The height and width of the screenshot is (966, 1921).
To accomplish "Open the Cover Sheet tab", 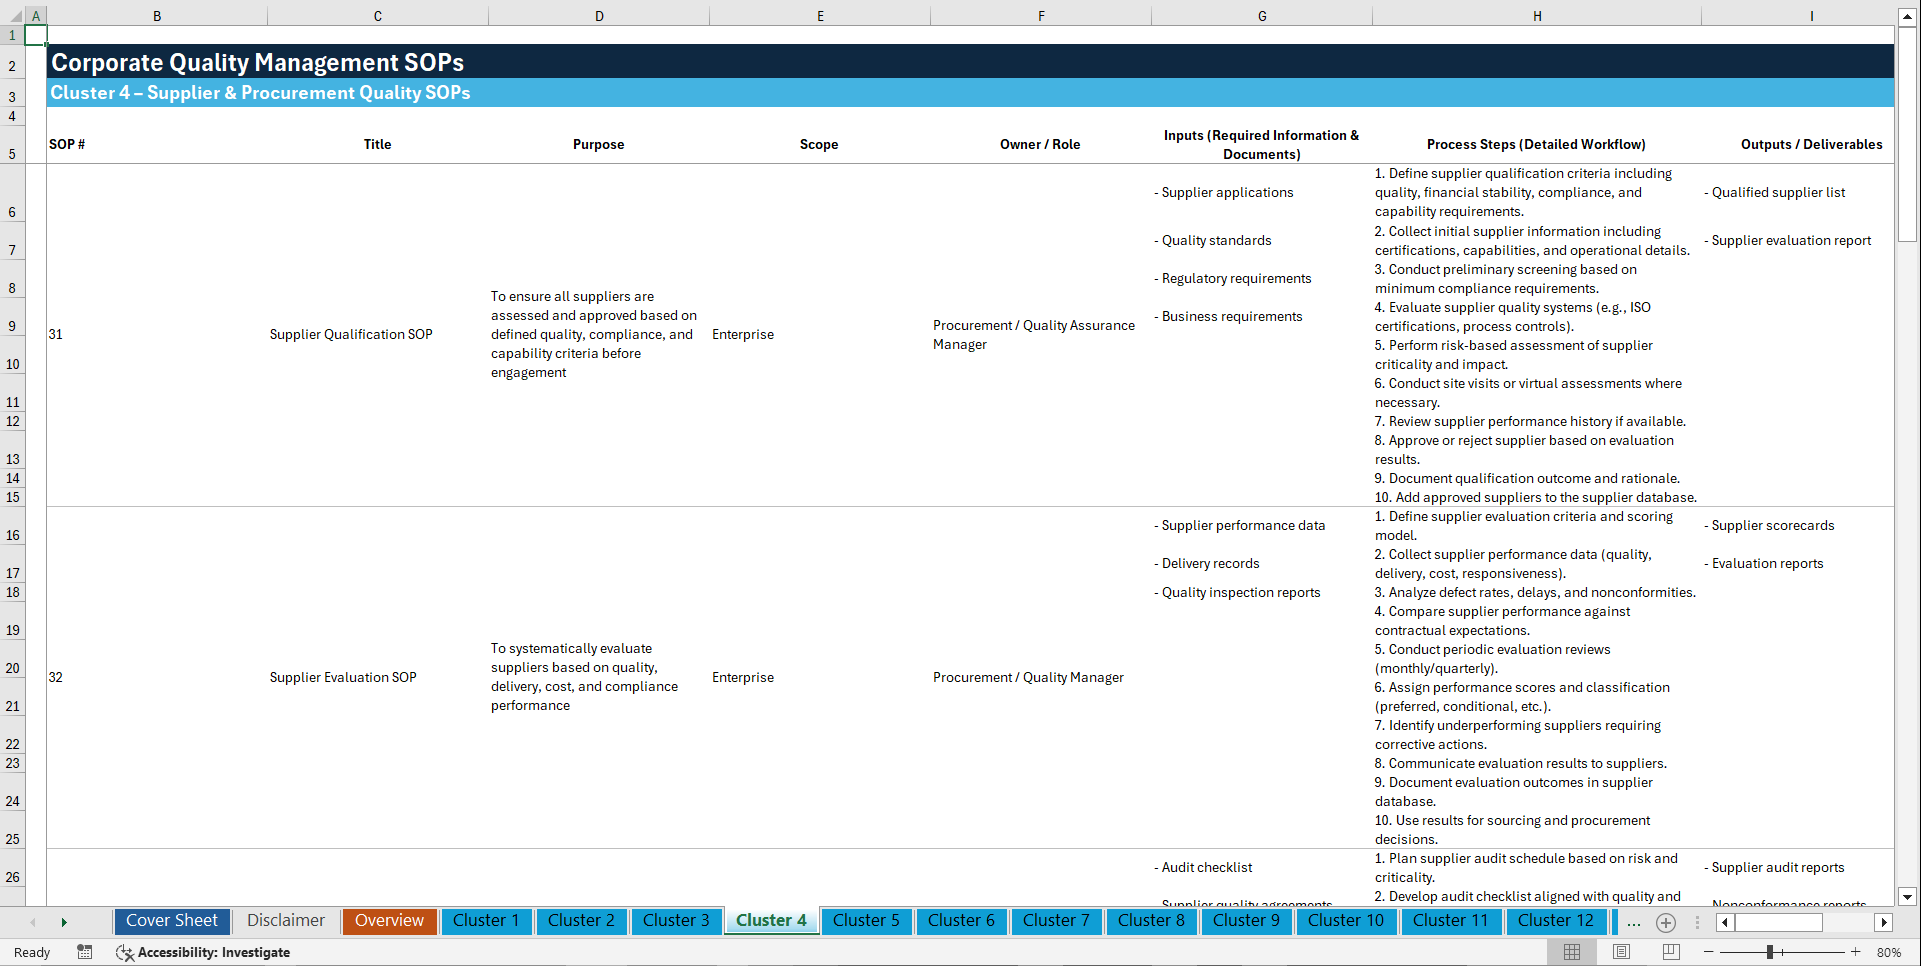I will 172,921.
